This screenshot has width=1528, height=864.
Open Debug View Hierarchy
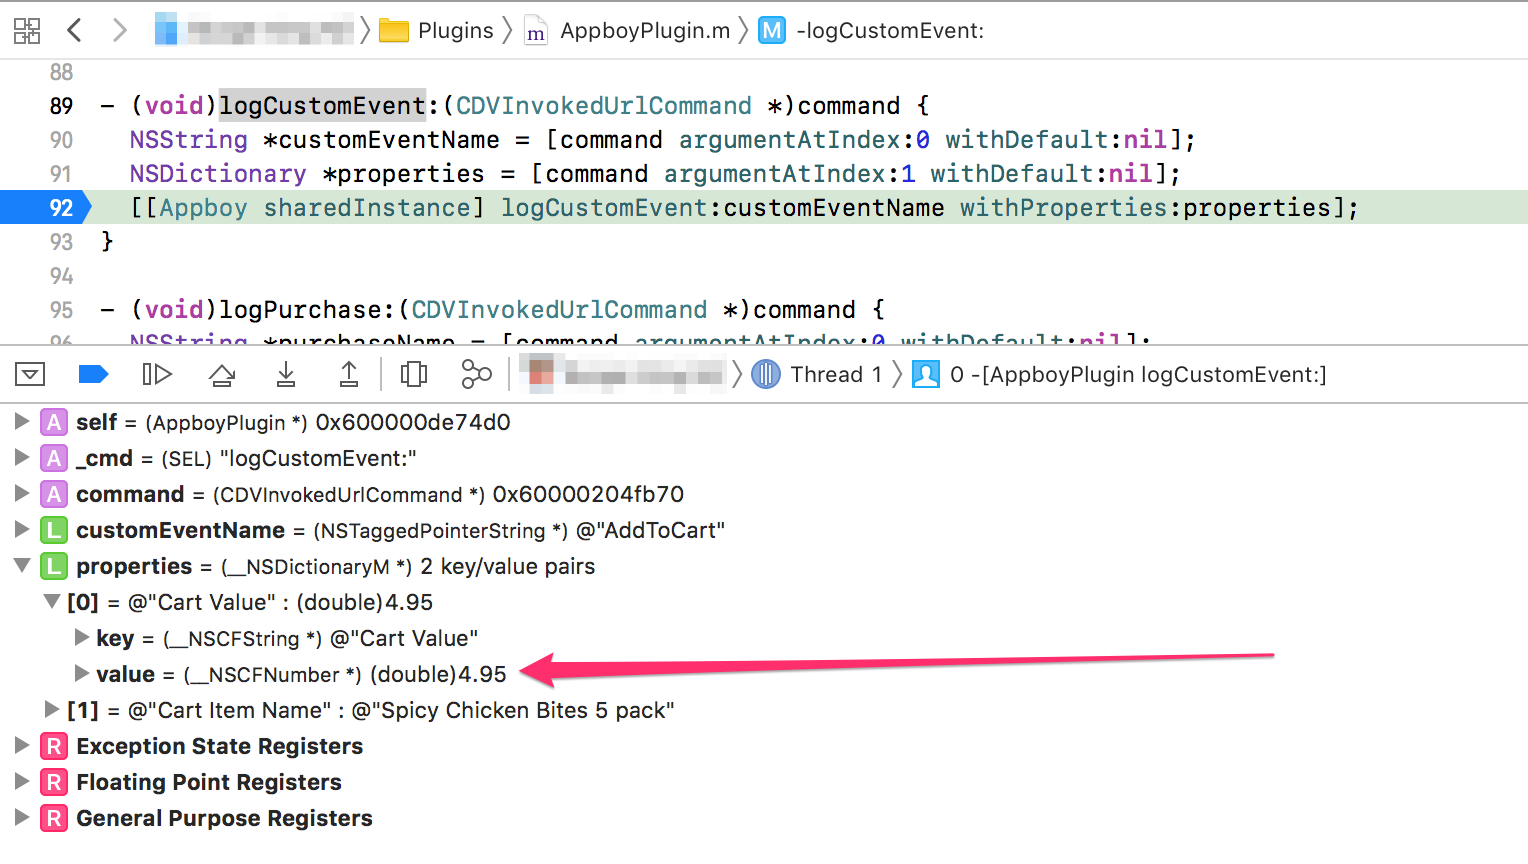click(411, 374)
